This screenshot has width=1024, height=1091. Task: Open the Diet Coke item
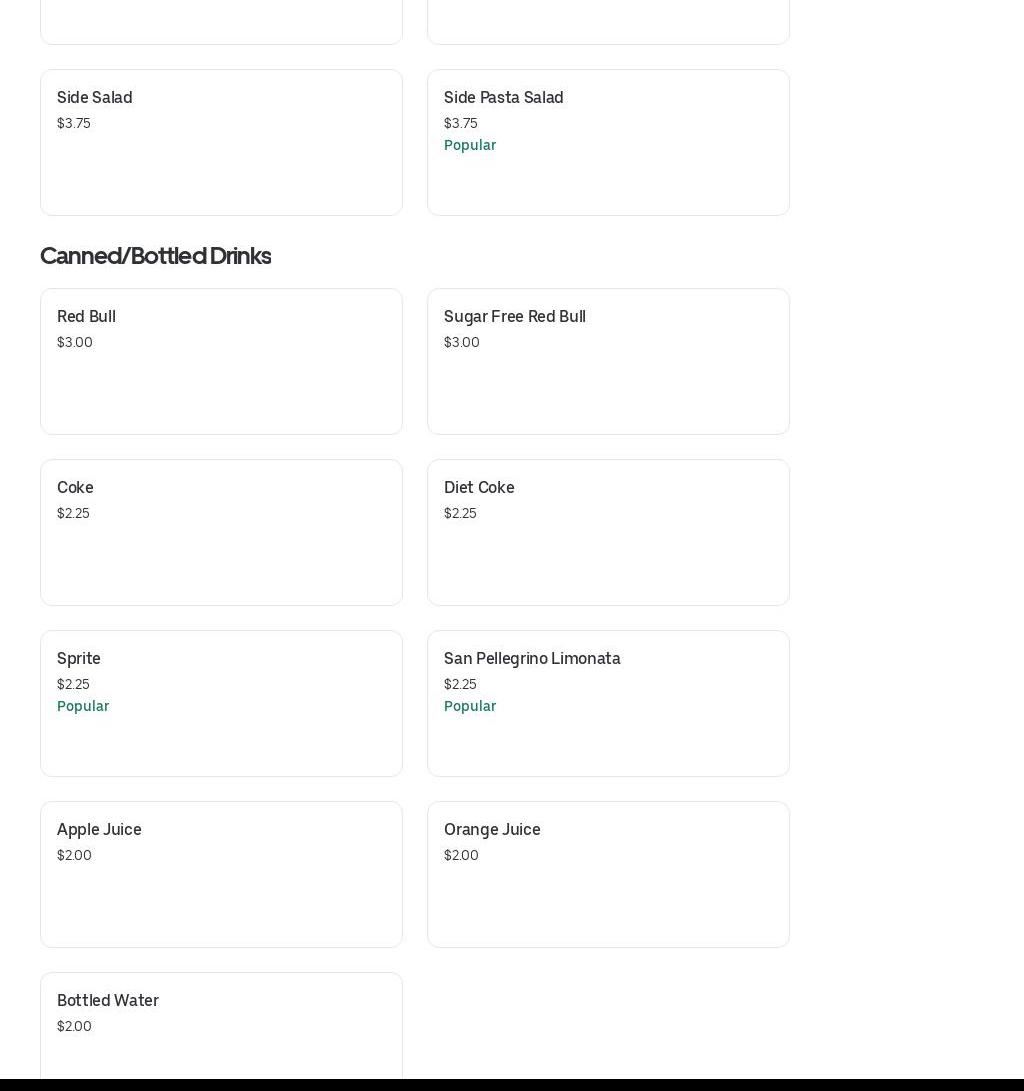tap(608, 532)
